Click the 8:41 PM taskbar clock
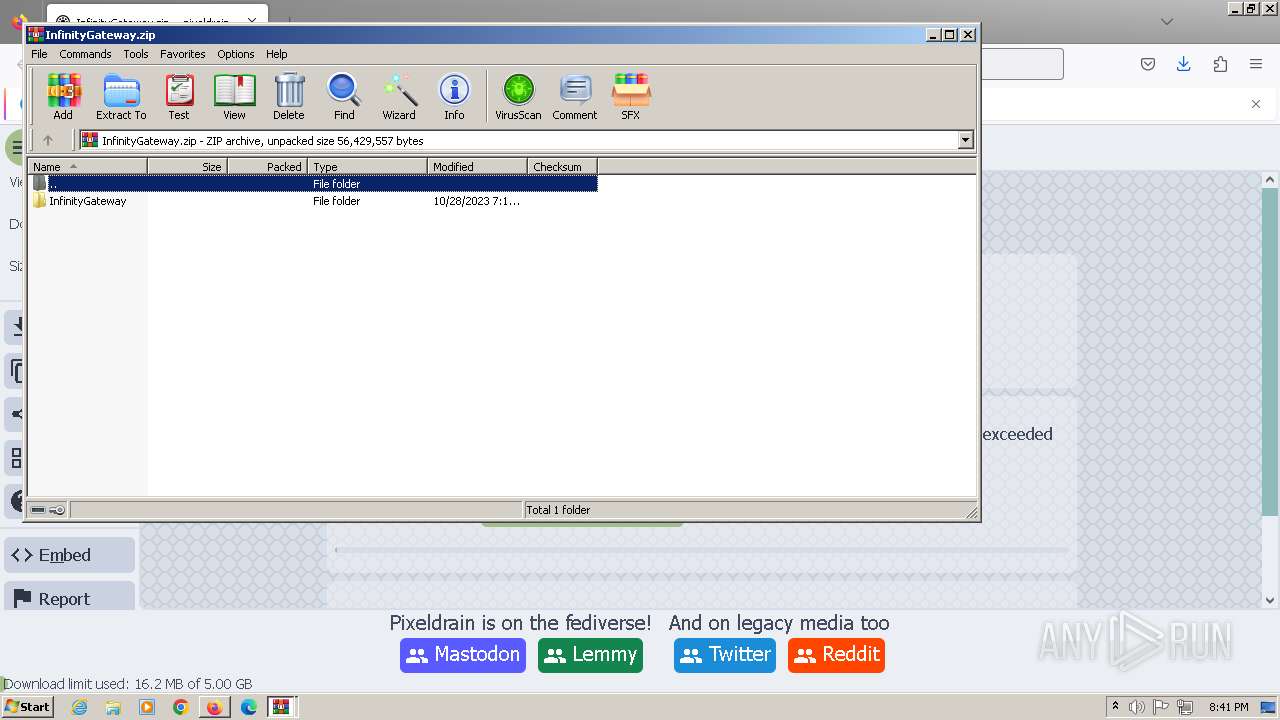Image resolution: width=1280 pixels, height=720 pixels. (x=1228, y=707)
